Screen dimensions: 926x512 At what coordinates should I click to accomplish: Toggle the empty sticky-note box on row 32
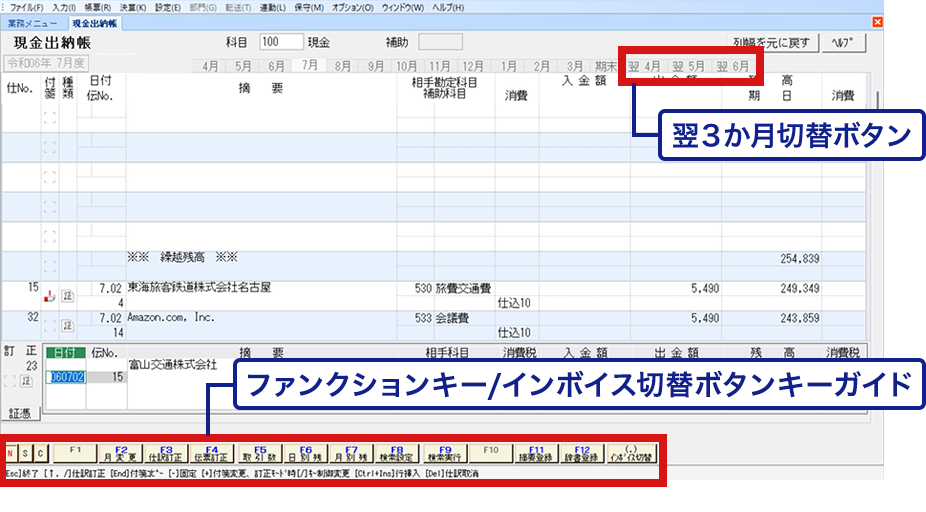coord(50,325)
